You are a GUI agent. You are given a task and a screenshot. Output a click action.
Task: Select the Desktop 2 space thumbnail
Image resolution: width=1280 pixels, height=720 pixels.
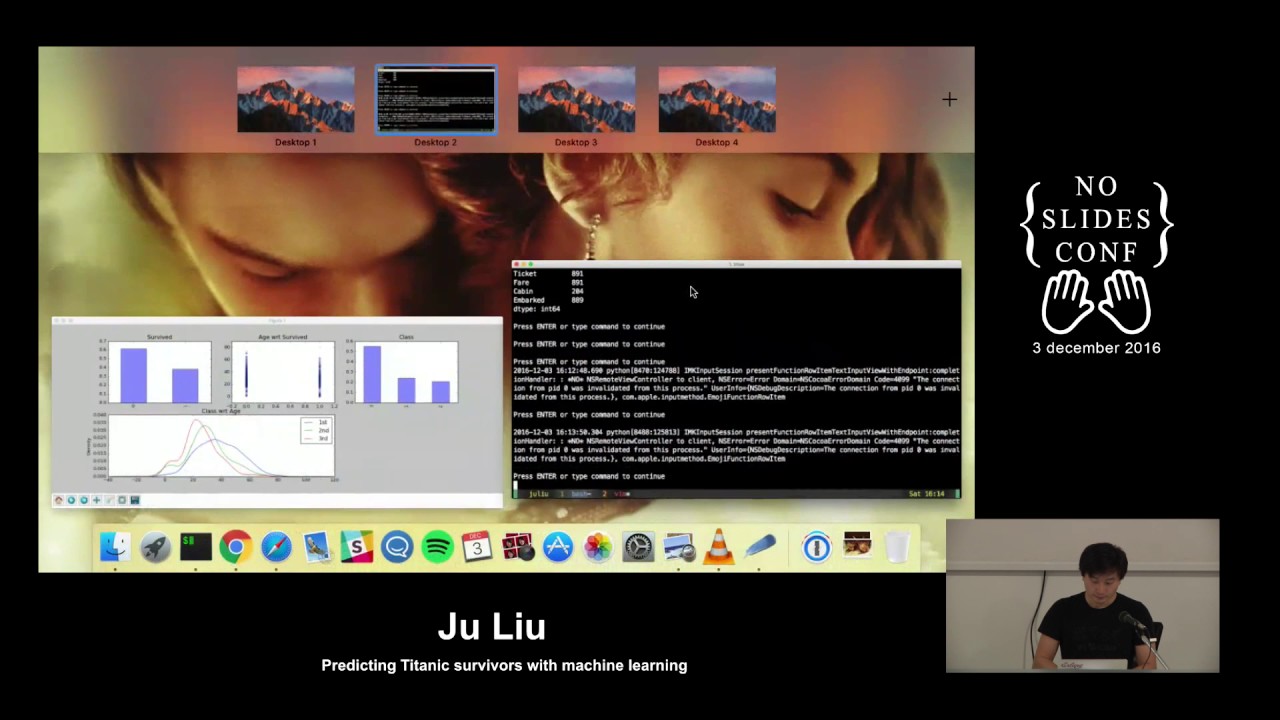(x=436, y=100)
